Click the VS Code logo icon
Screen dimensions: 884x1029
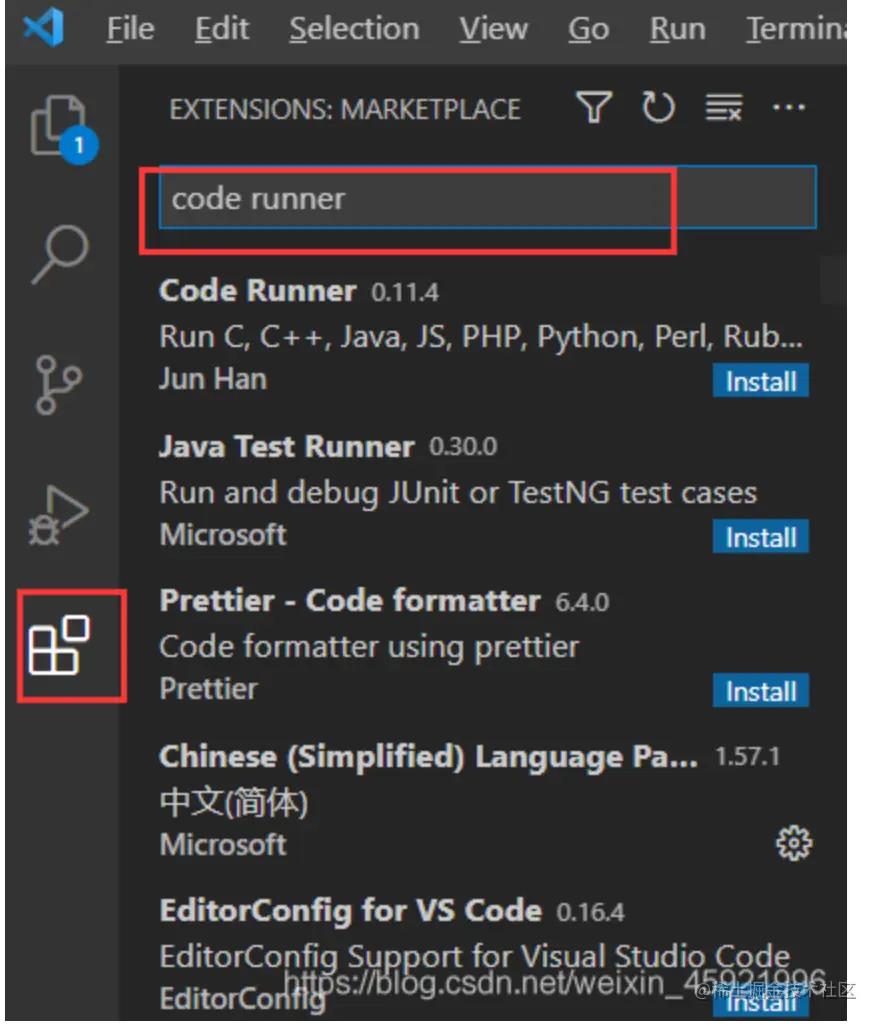coord(43,28)
